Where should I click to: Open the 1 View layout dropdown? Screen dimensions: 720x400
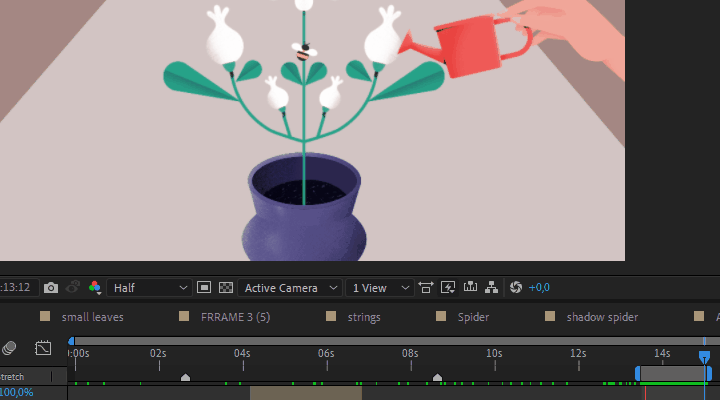[380, 288]
